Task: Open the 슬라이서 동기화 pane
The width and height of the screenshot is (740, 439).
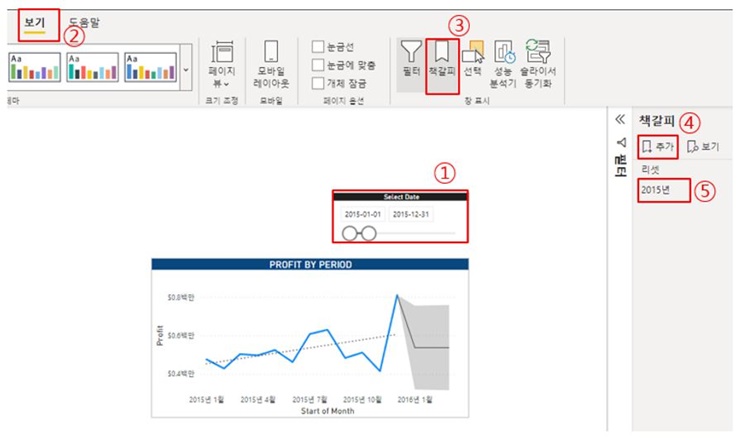Action: click(538, 64)
